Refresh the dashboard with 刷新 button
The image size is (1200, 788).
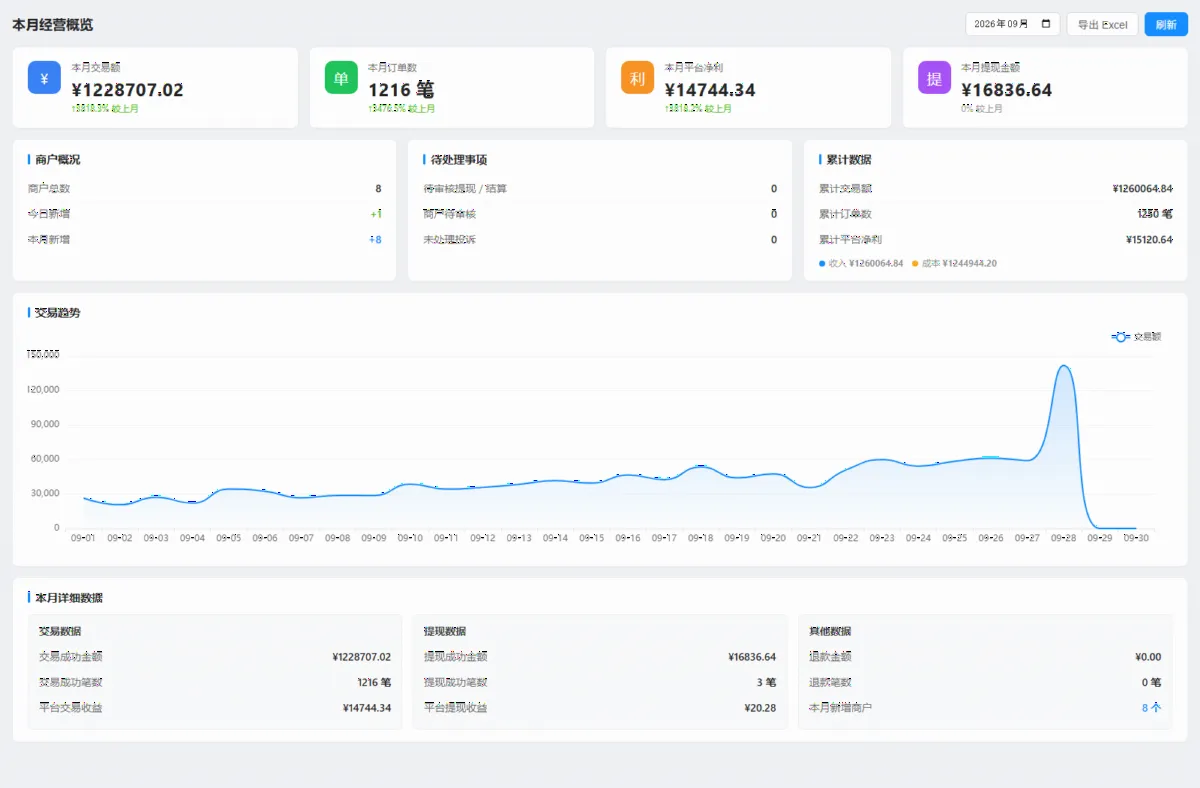pos(1166,24)
